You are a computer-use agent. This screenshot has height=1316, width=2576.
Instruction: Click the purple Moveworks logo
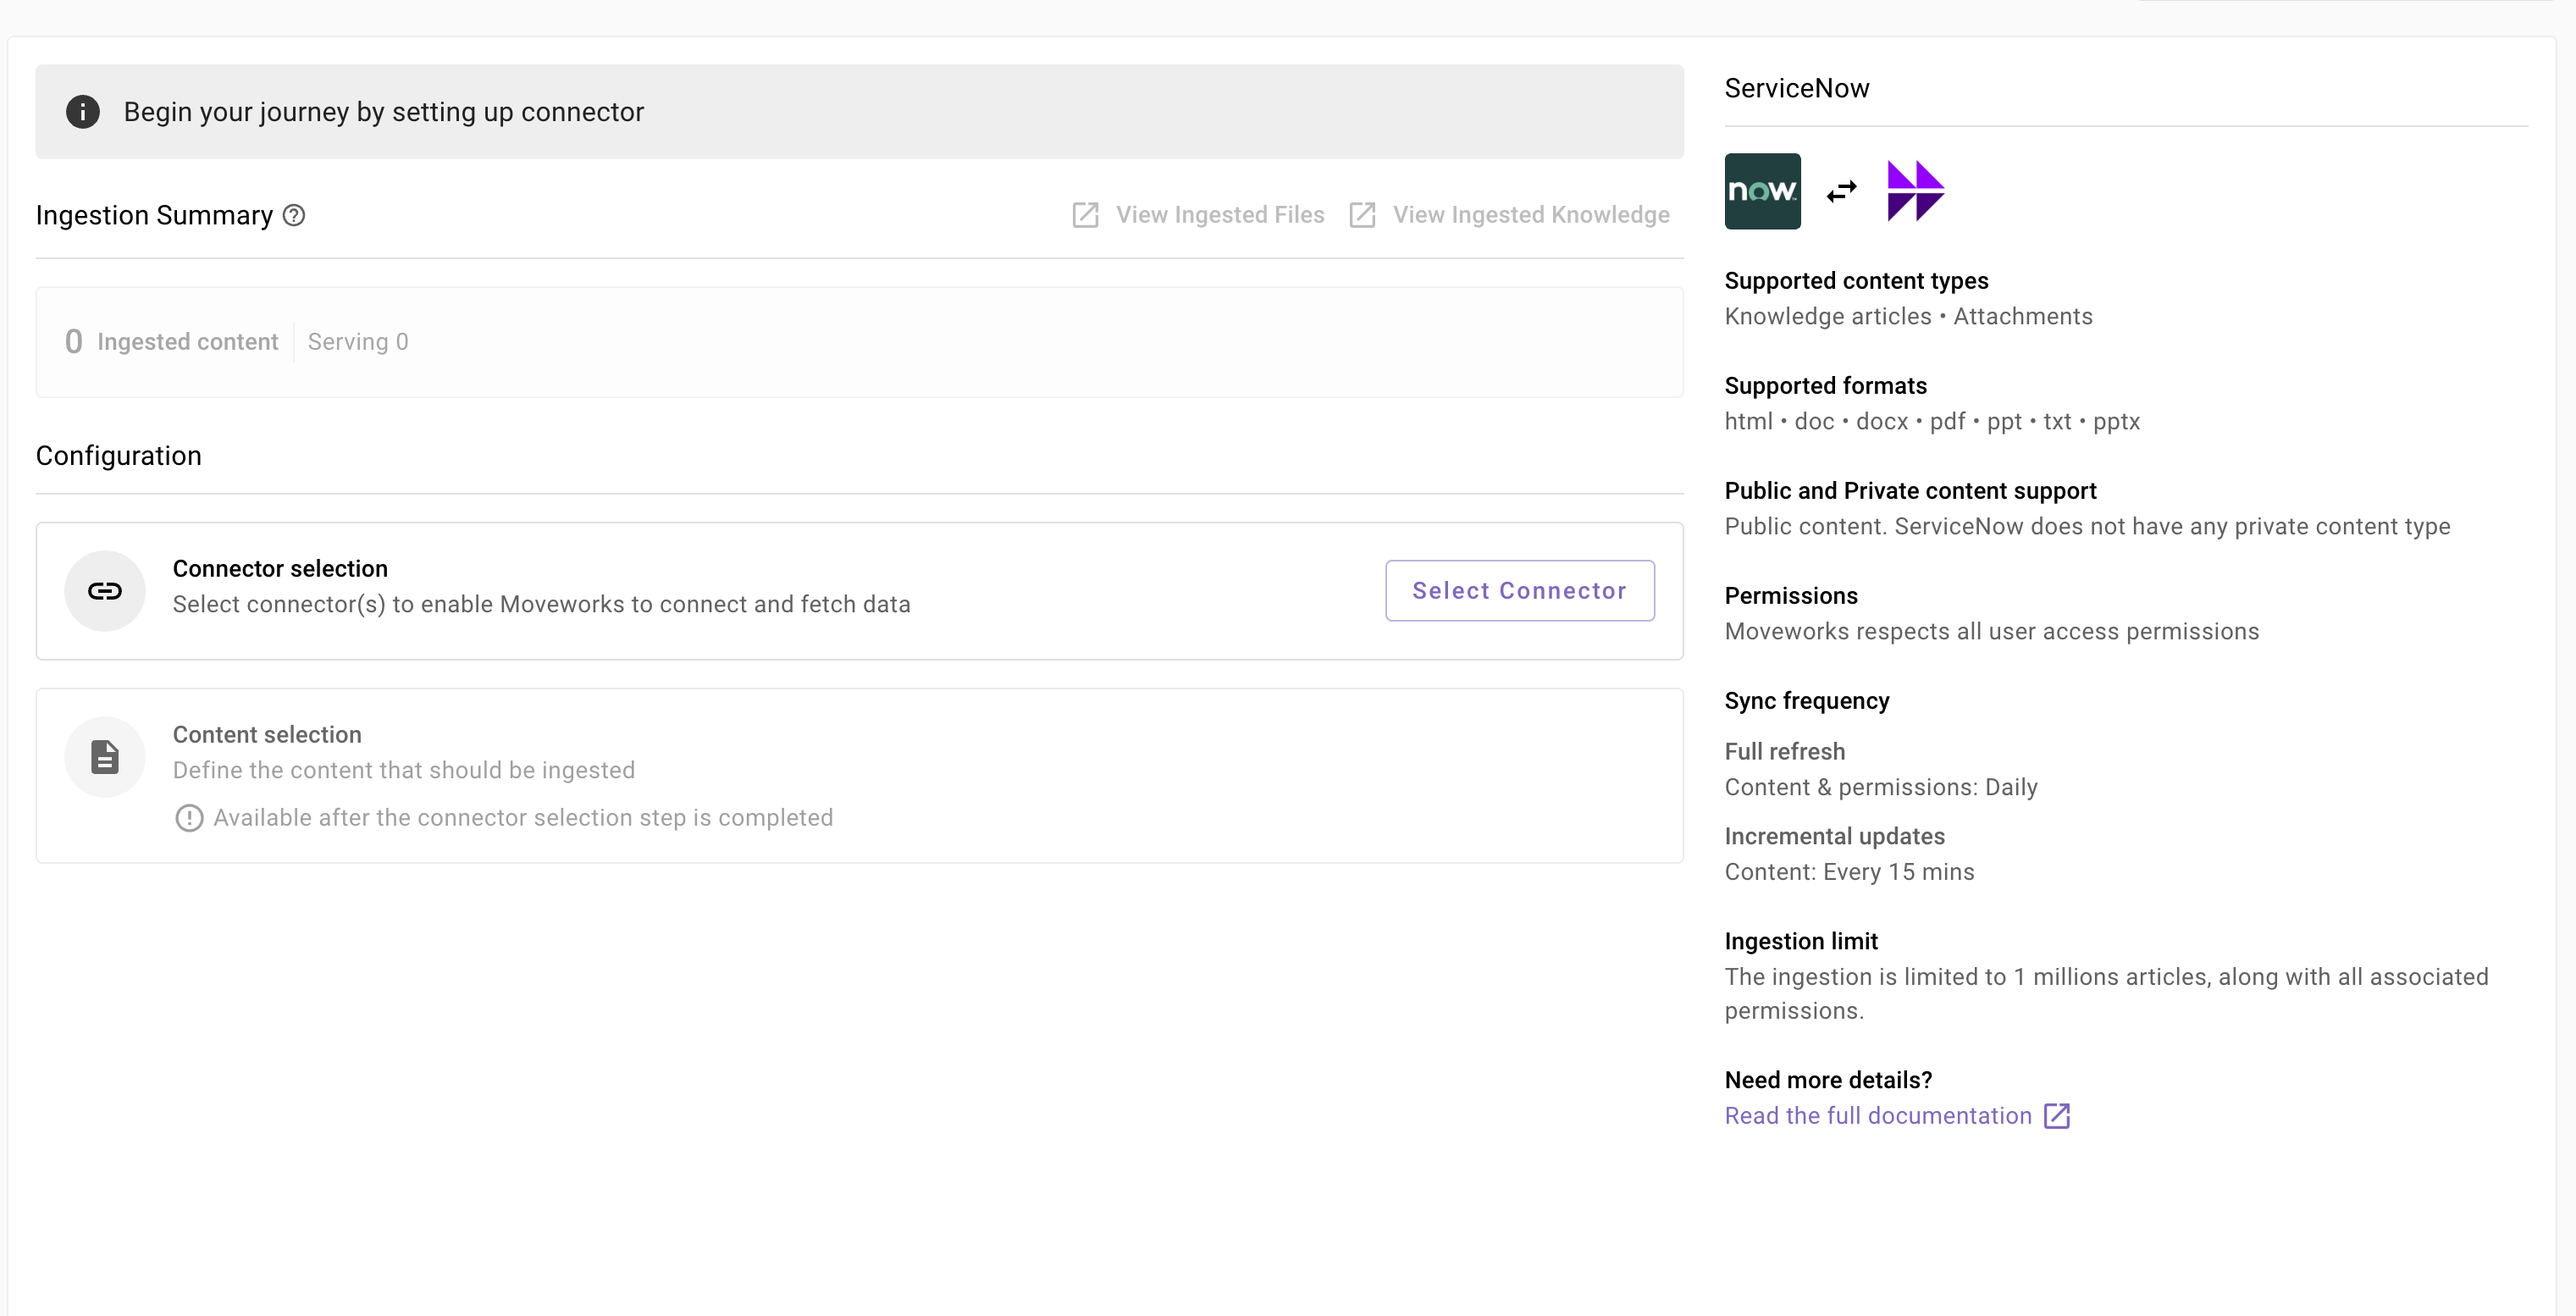(1914, 191)
